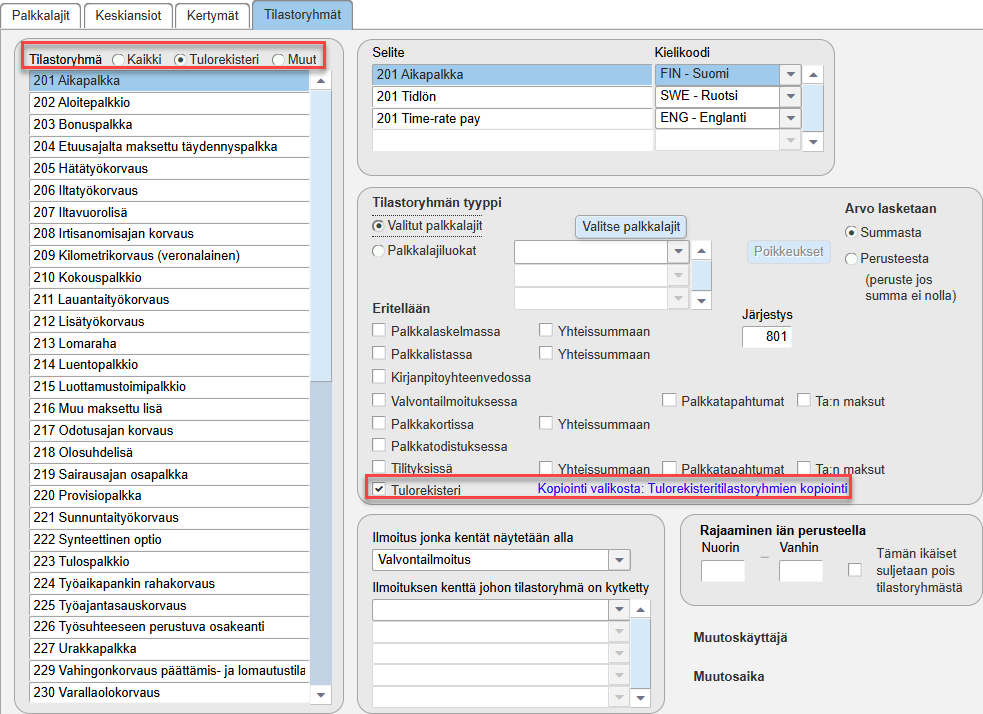This screenshot has height=714, width=983.
Task: Uncheck the Tulorekisteri checkbox
Action: point(379,489)
